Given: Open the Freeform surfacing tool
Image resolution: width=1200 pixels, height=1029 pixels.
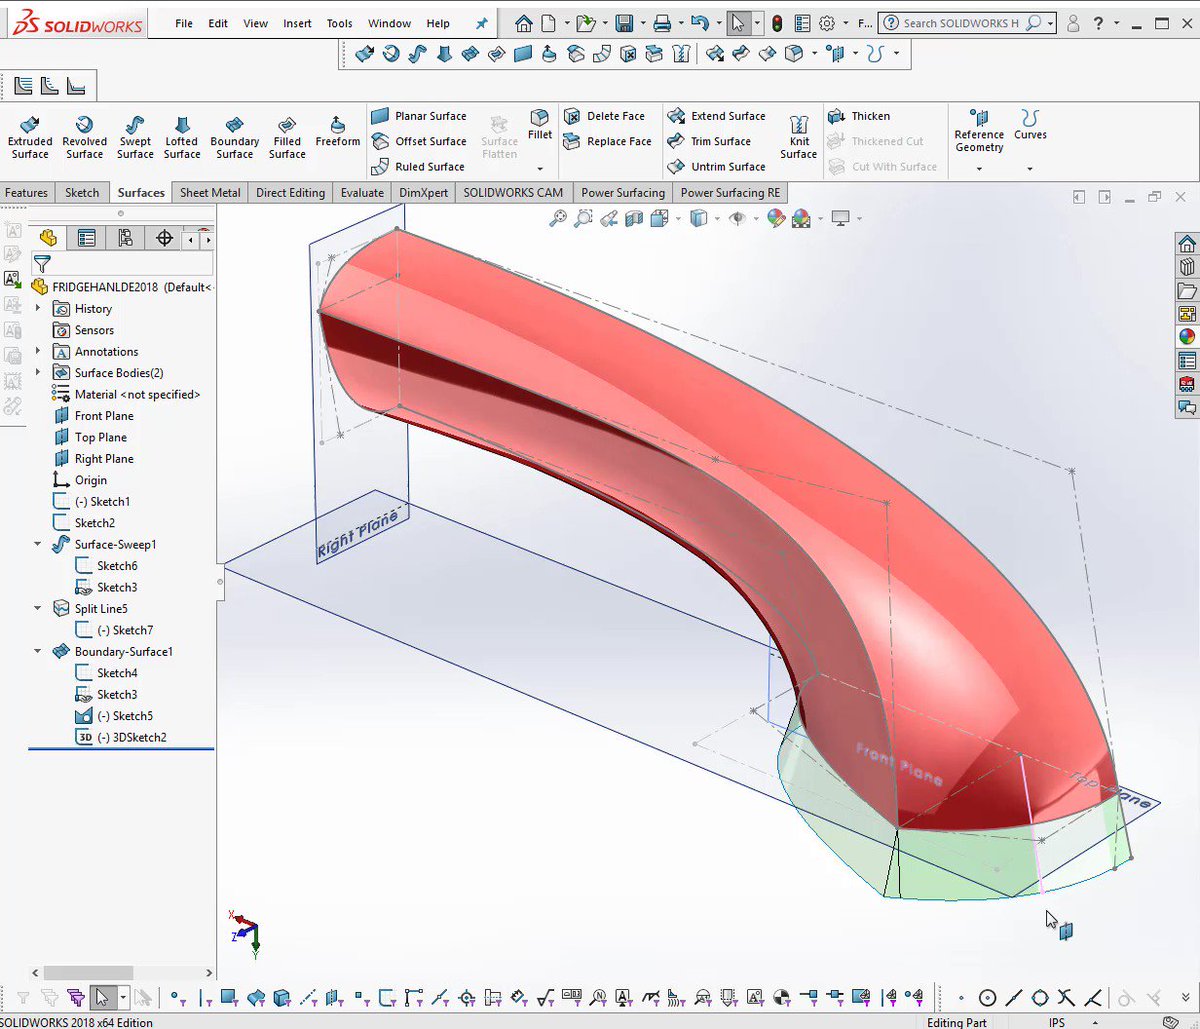Looking at the screenshot, I should click(337, 130).
